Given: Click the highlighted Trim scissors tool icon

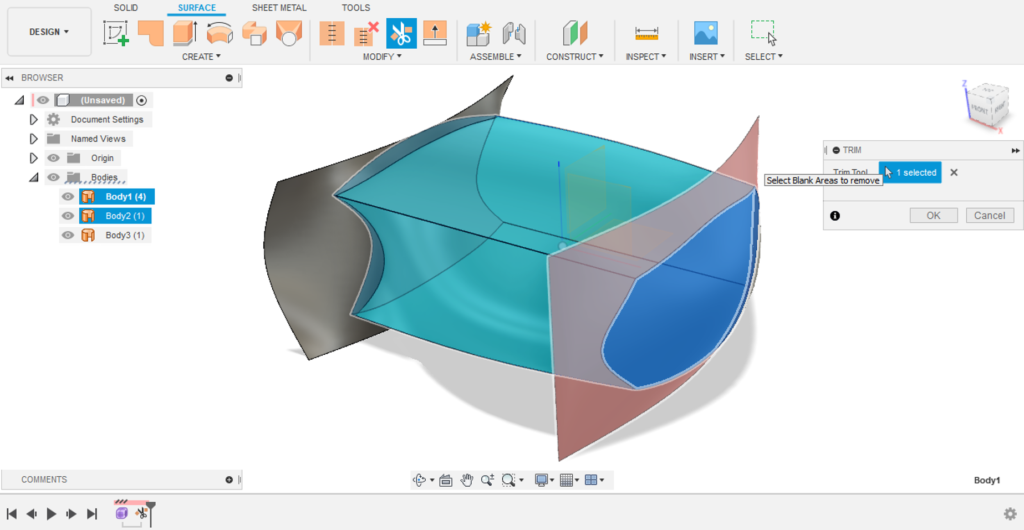Looking at the screenshot, I should (x=402, y=33).
